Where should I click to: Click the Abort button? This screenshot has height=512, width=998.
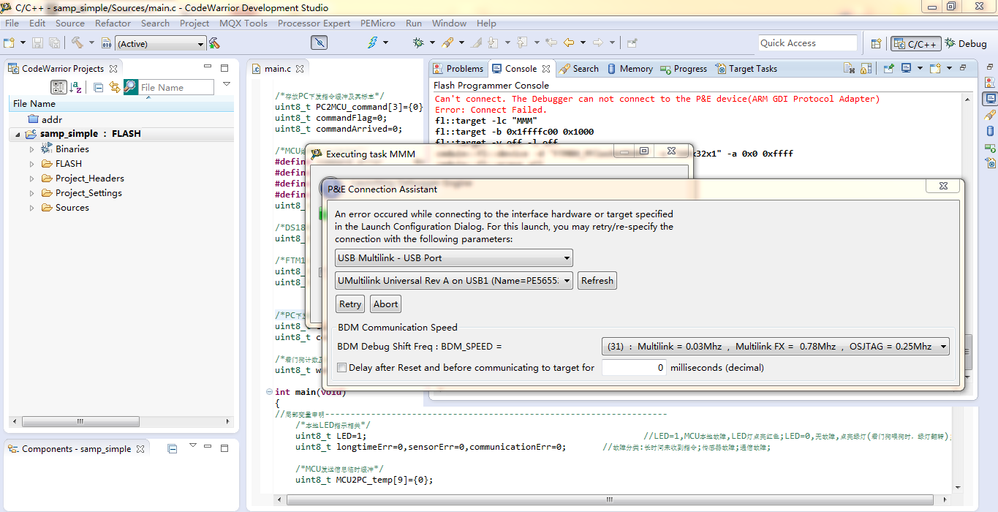click(x=386, y=304)
